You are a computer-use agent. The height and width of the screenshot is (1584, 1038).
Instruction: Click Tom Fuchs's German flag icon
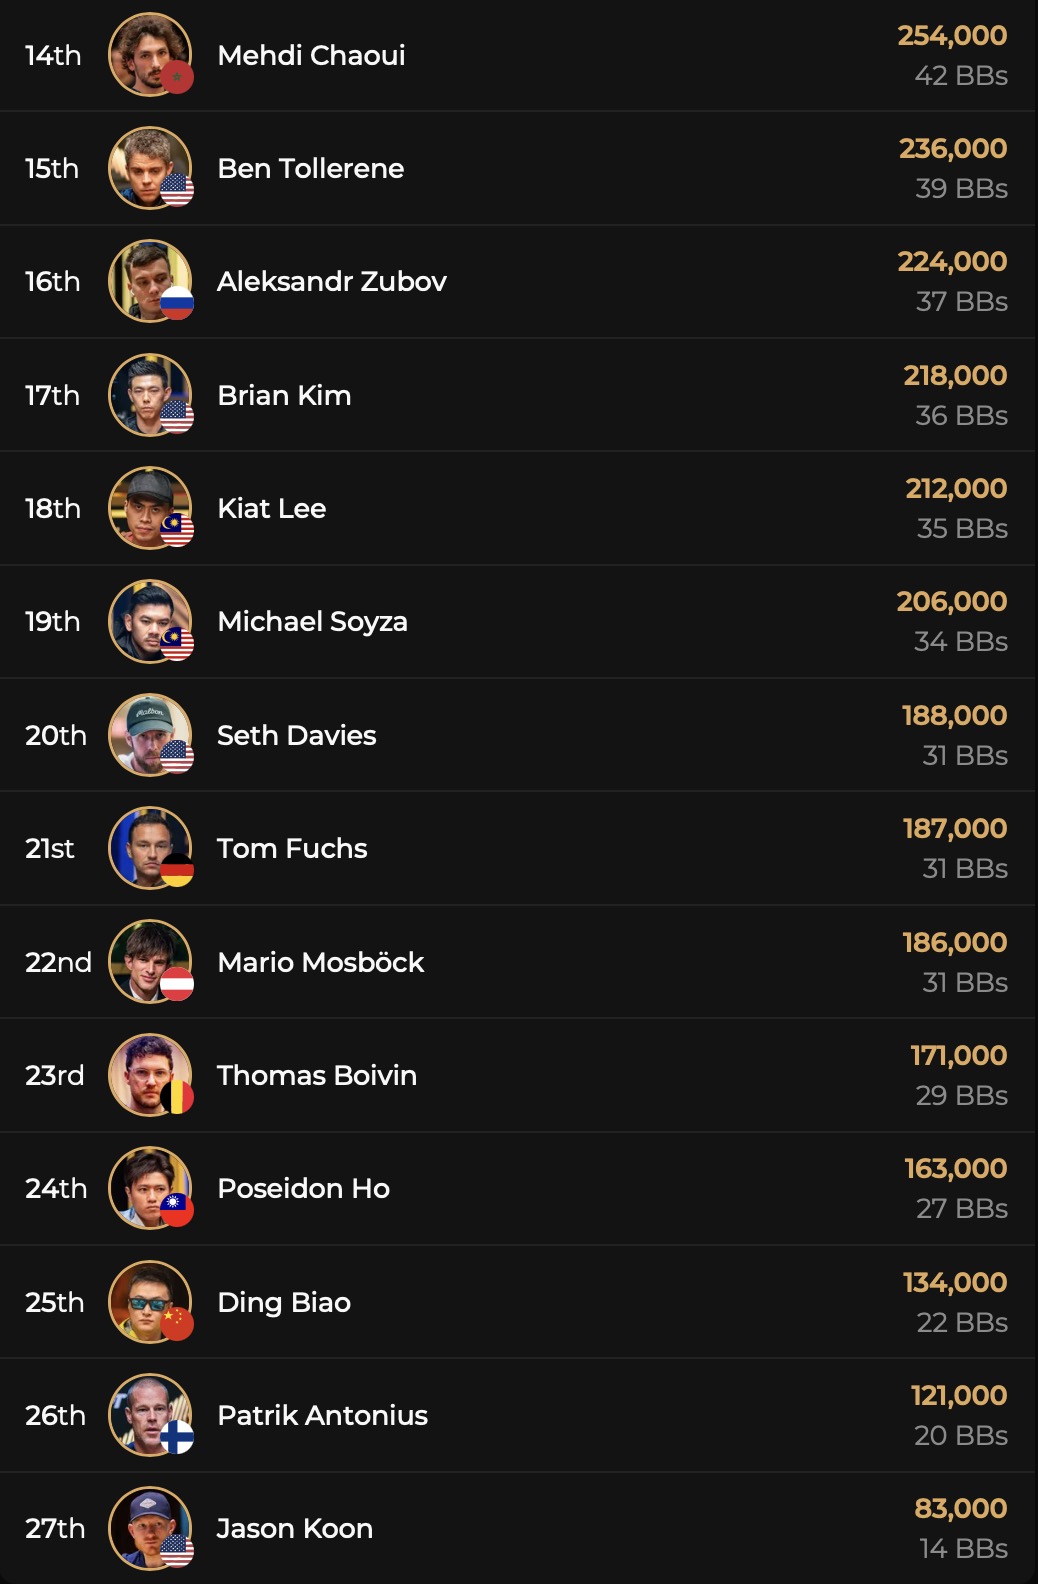point(177,870)
